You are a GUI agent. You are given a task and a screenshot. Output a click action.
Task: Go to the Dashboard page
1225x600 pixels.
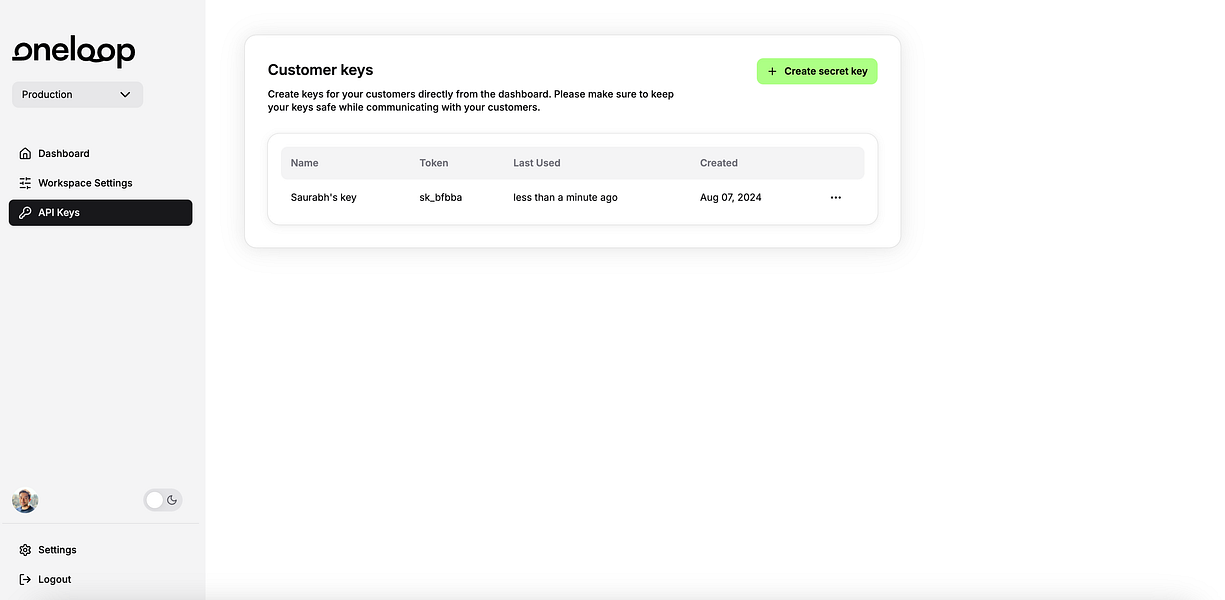click(64, 154)
